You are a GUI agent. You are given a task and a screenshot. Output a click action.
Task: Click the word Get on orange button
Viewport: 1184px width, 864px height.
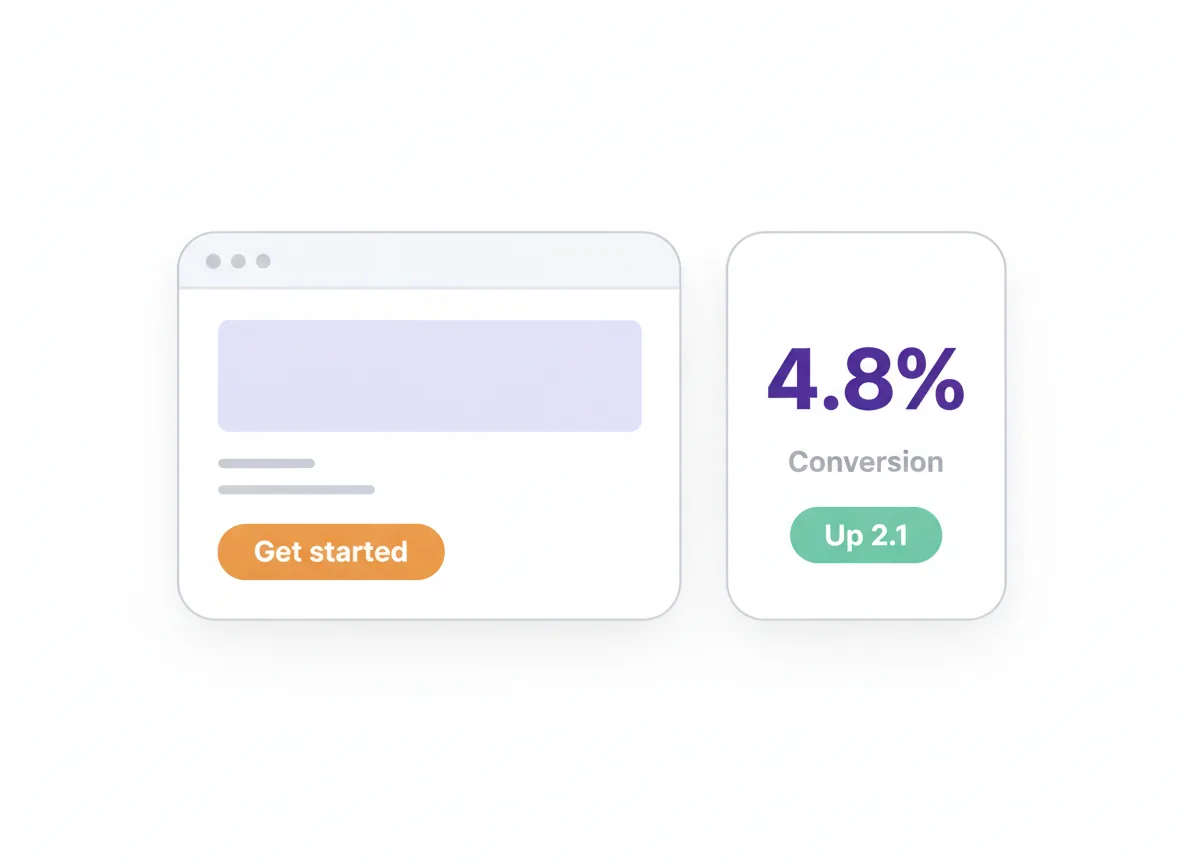click(276, 552)
